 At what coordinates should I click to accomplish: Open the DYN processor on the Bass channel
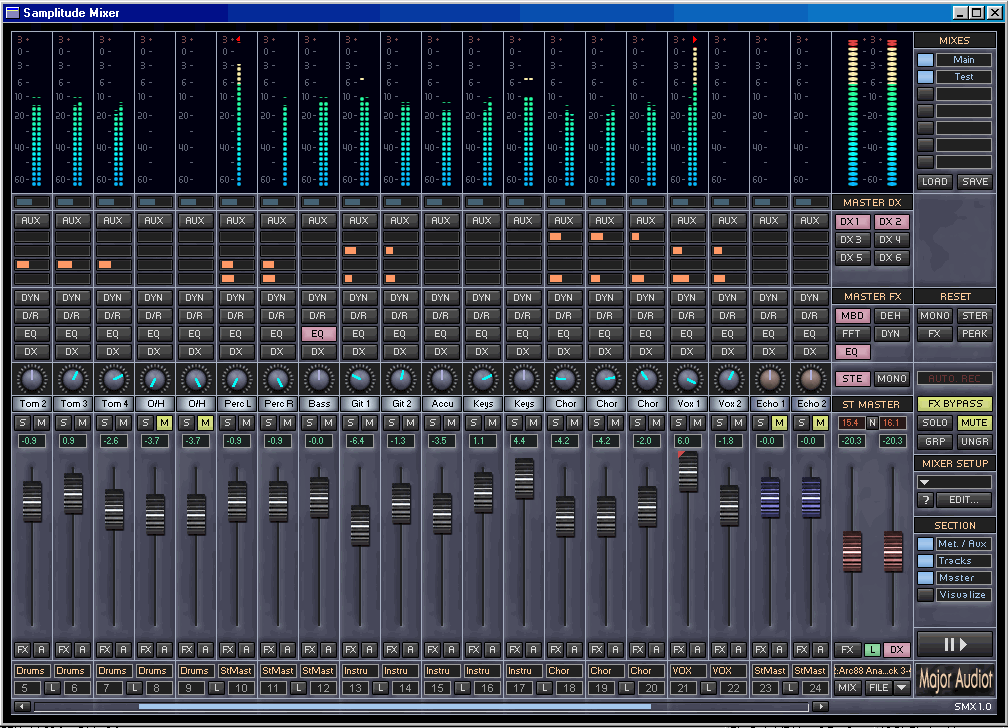pos(318,297)
